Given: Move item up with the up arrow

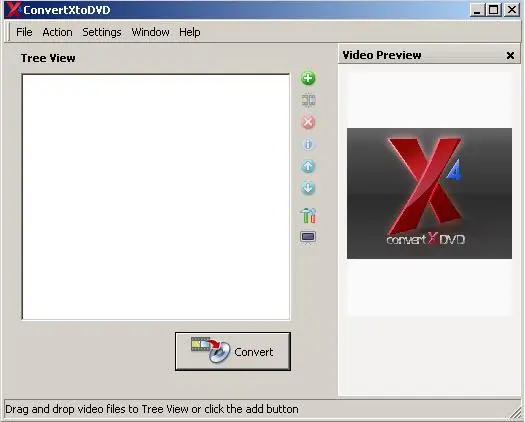Looking at the screenshot, I should [308, 166].
